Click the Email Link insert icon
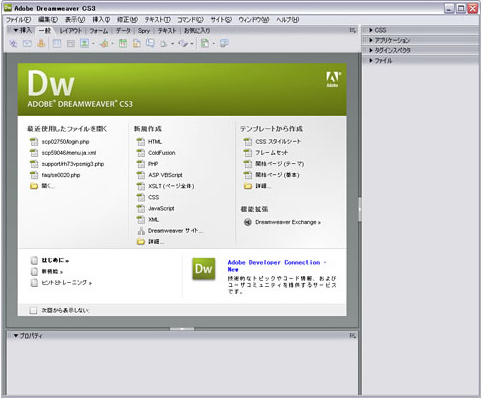Screen dimensions: 482x399 pyautogui.click(x=27, y=43)
